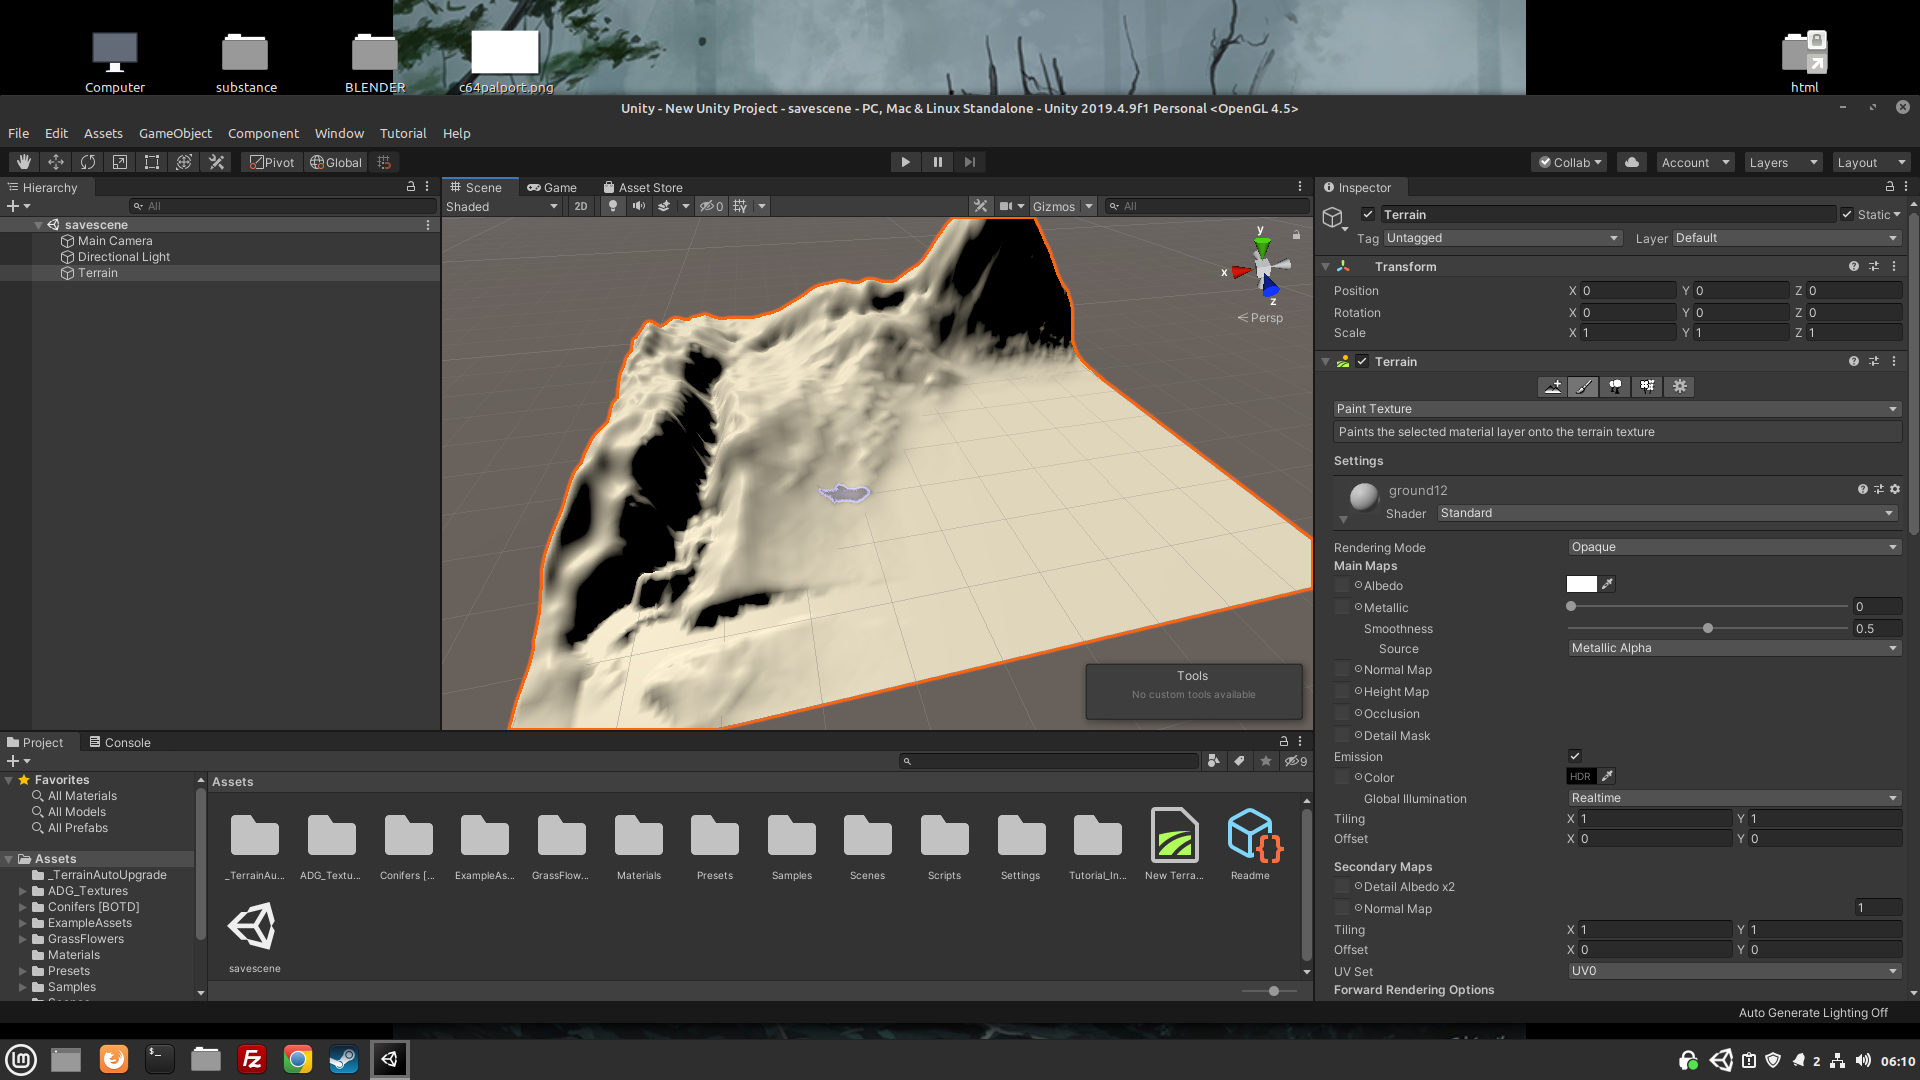Screen dimensions: 1920x1080
Task: Select the Rotate tool
Action: tap(88, 162)
